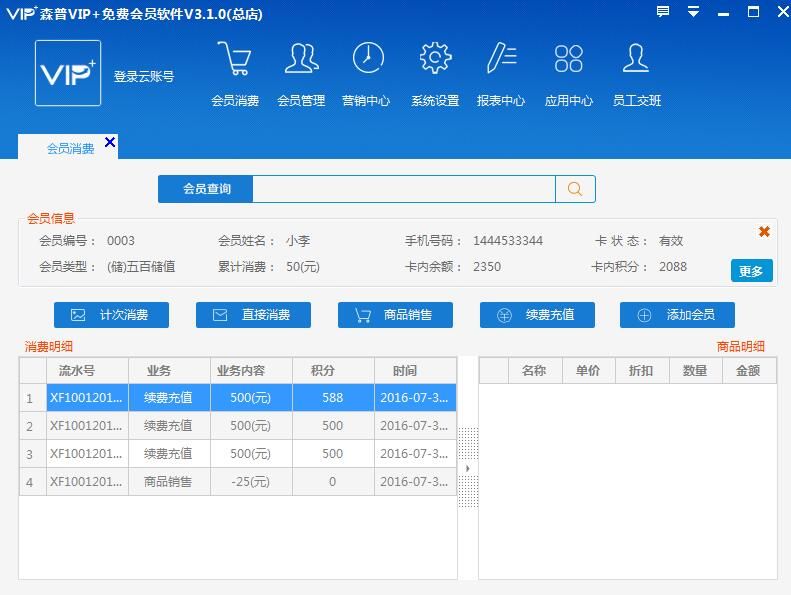Click the VIP+ logo
Image resolution: width=791 pixels, height=595 pixels.
68,73
